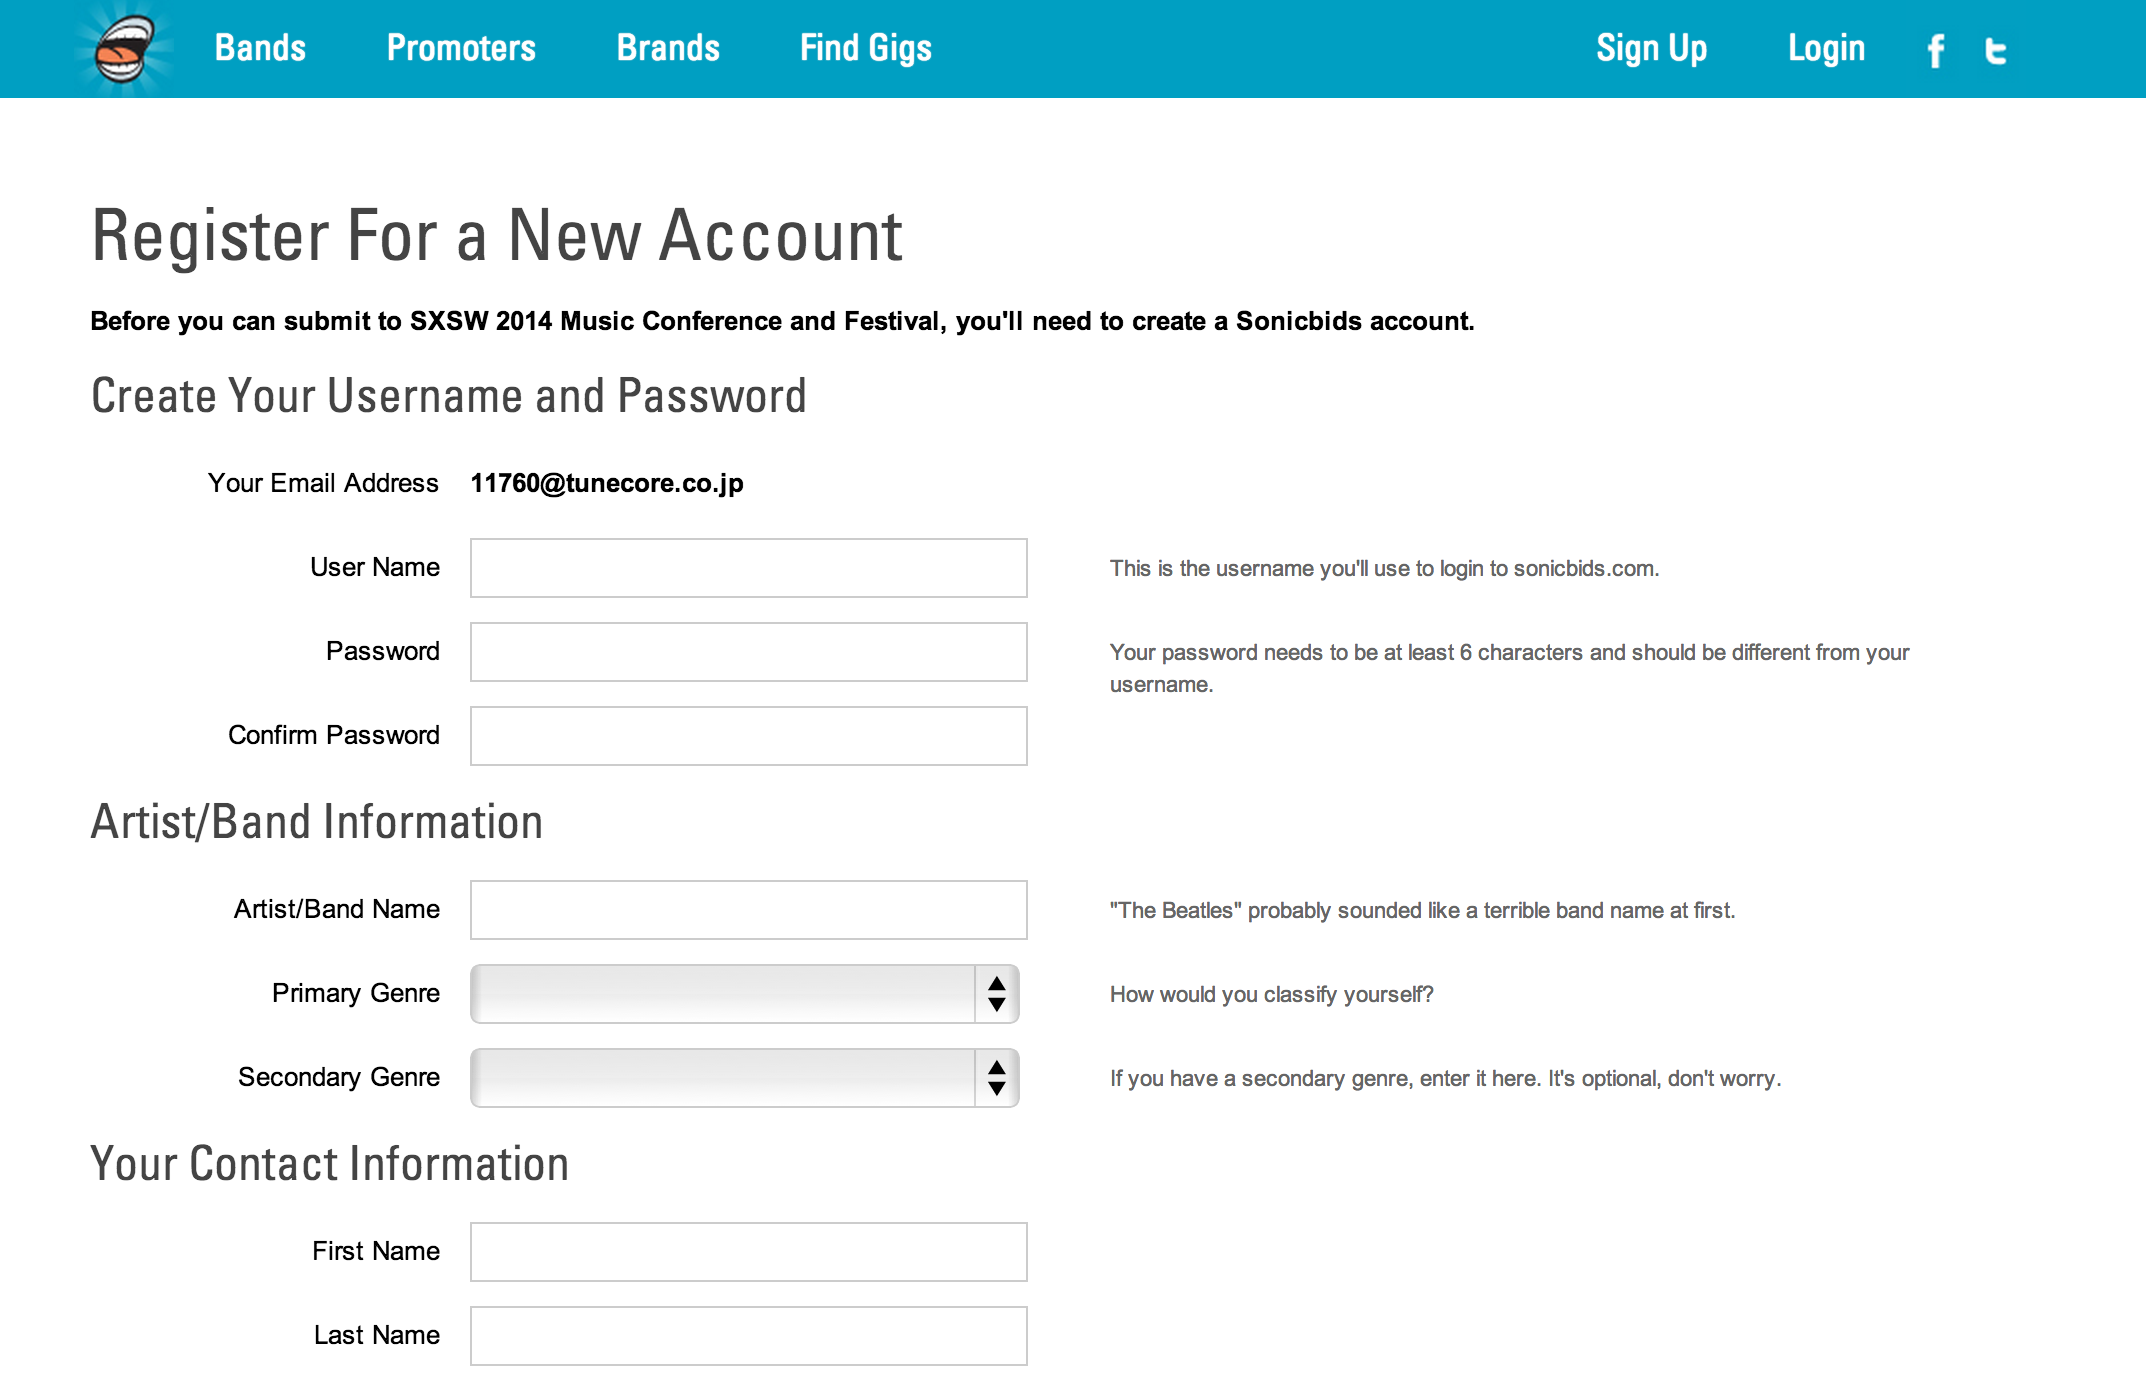Open the Bands menu
2146x1386 pixels.
[260, 48]
